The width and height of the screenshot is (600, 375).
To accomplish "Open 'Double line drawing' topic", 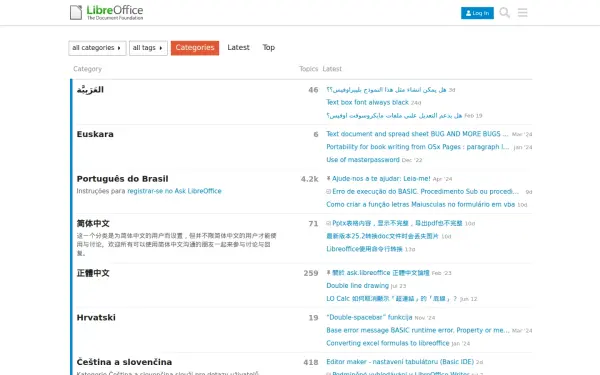I will click(357, 285).
